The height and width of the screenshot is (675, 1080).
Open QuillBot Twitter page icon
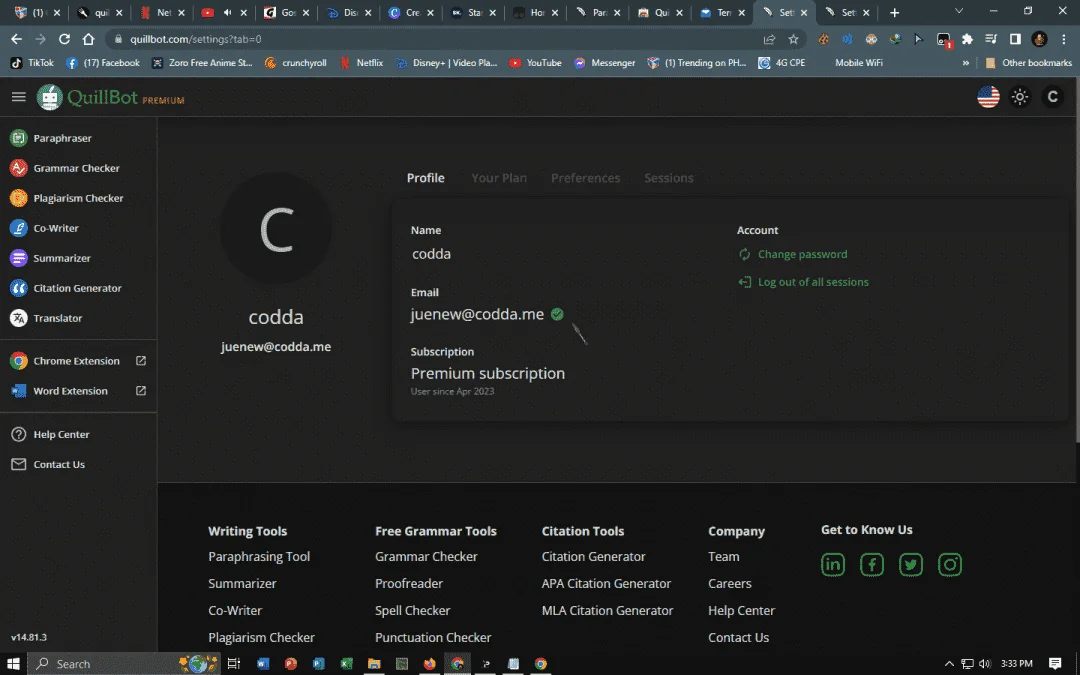tap(911, 565)
